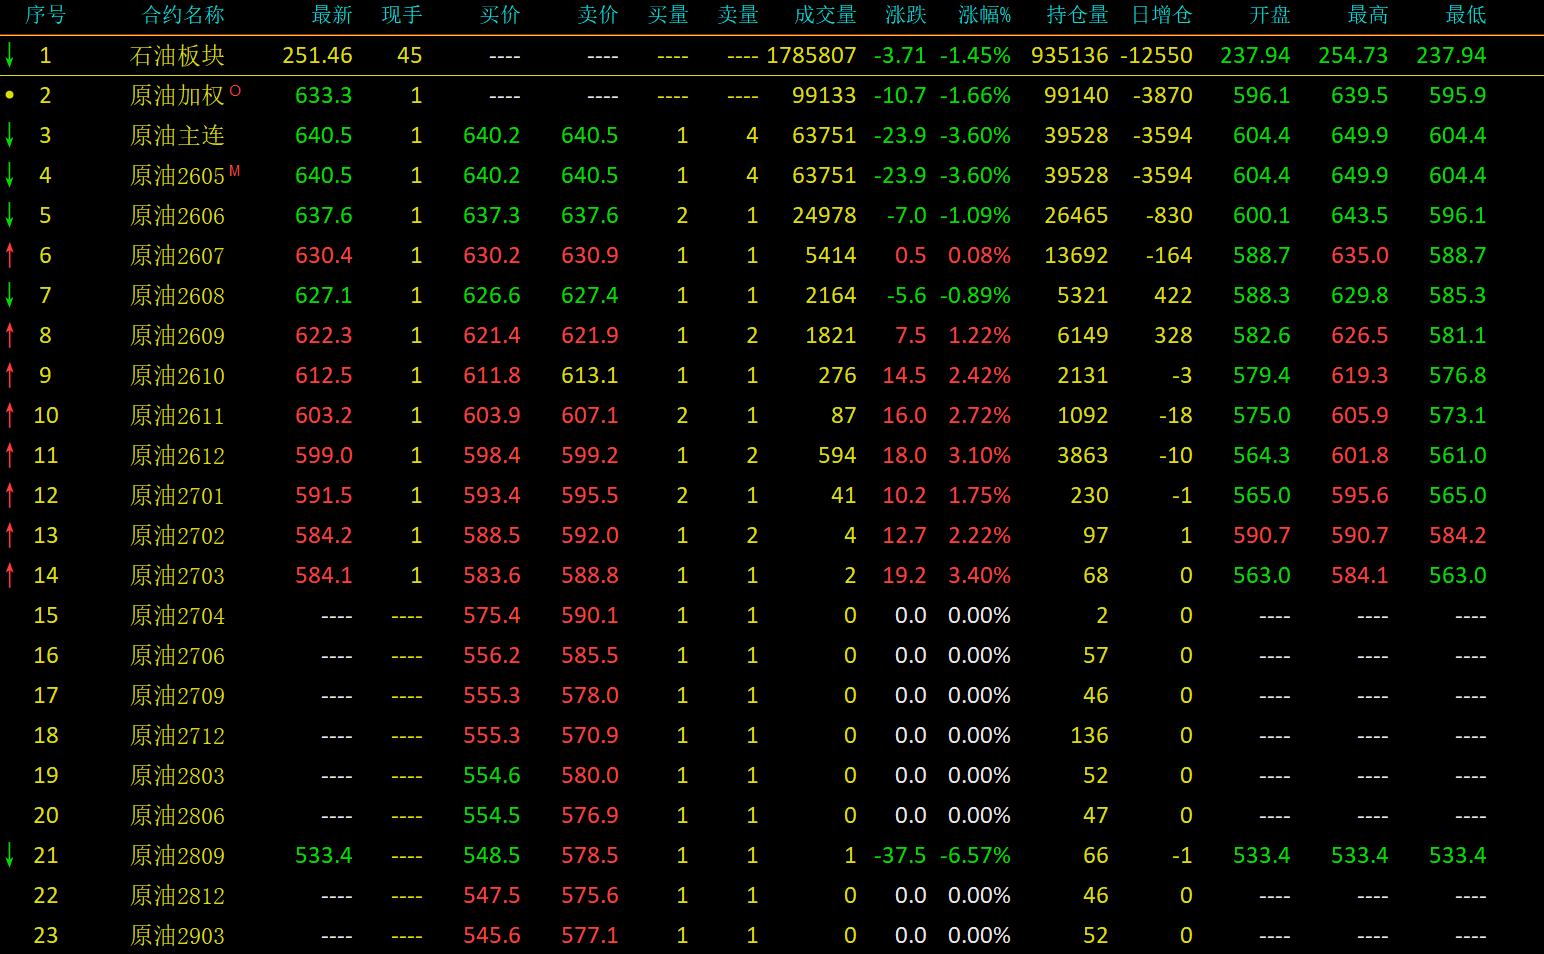Select the 原油2903 contract name
This screenshot has width=1544, height=954.
(x=177, y=936)
